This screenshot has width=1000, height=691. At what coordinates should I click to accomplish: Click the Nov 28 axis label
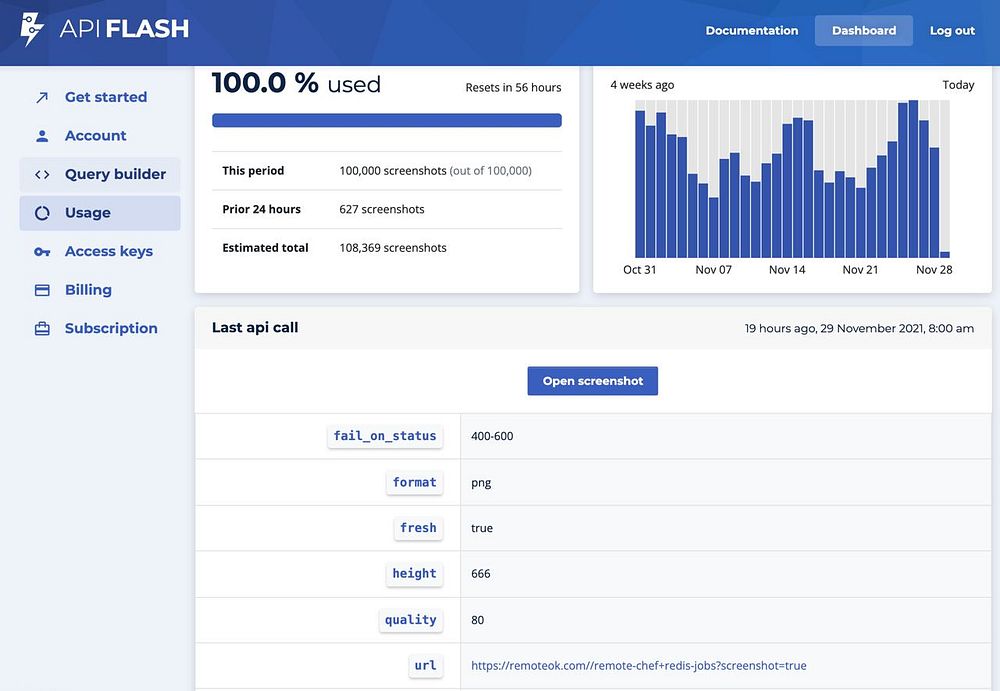tap(934, 270)
